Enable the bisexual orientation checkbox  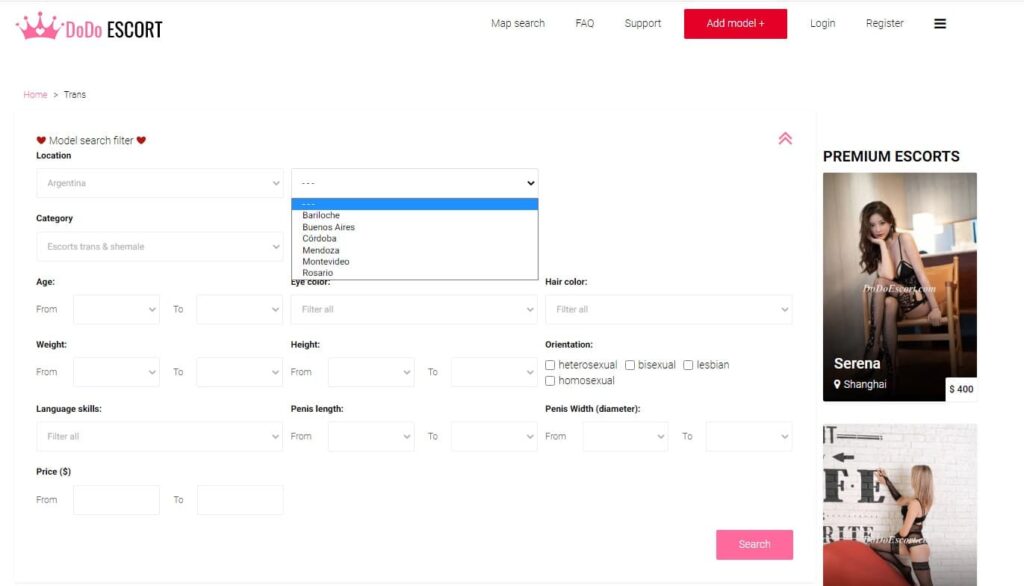point(630,365)
